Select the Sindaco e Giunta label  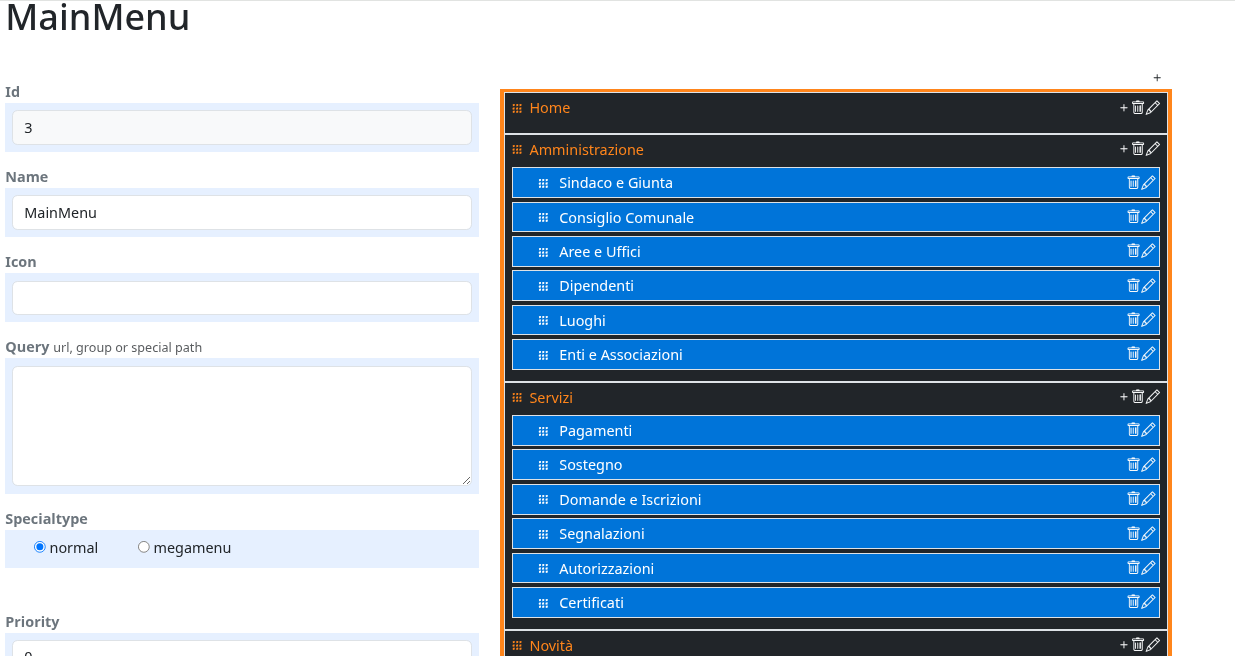(616, 183)
